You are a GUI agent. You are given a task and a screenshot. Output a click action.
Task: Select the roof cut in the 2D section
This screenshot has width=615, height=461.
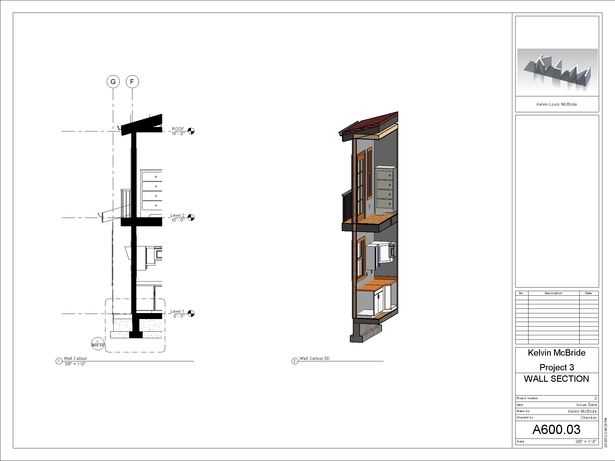pos(142,124)
